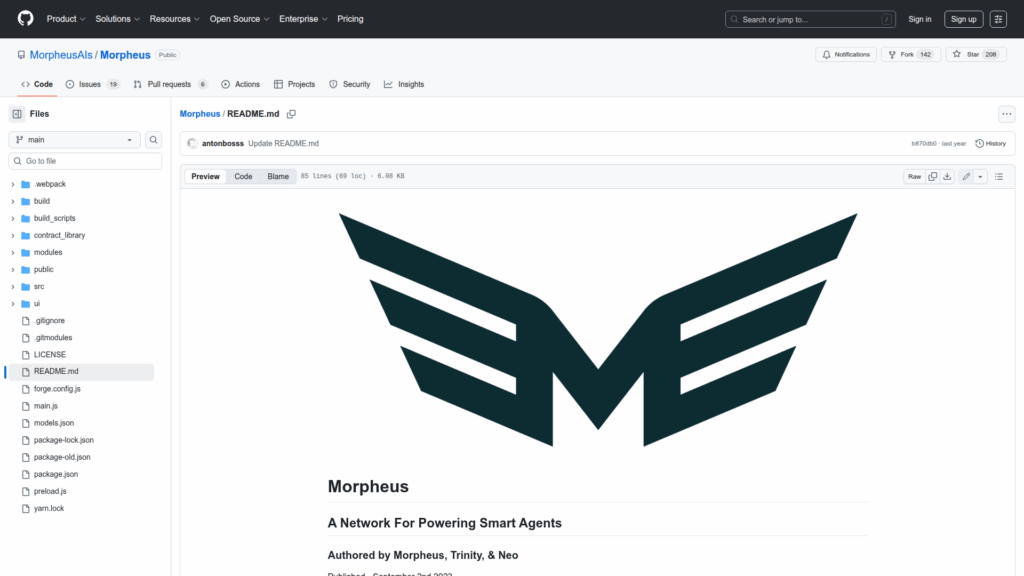The height and width of the screenshot is (576, 1024).
Task: Open the Projects tab
Action: (295, 84)
